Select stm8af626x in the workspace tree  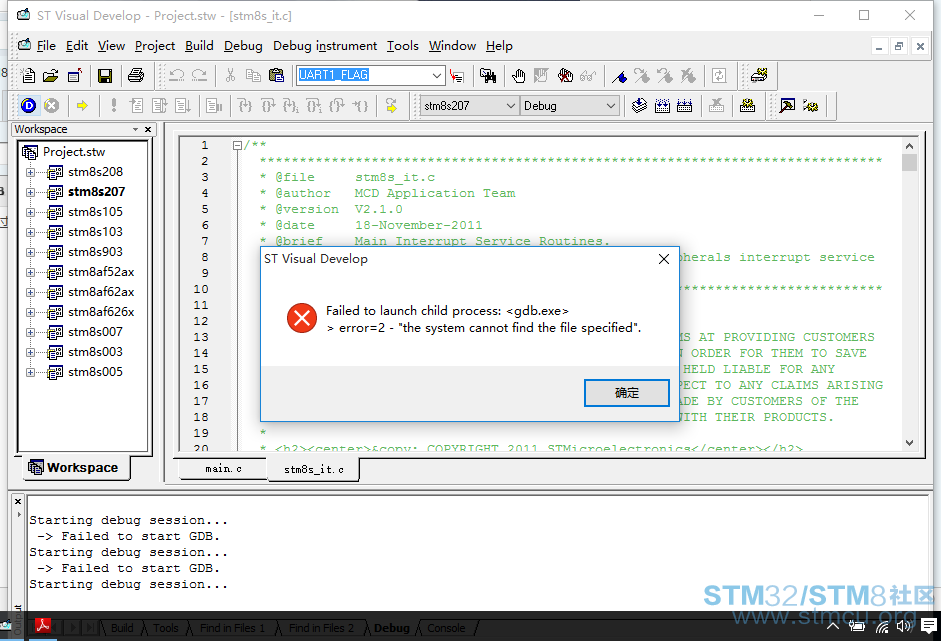tap(101, 312)
